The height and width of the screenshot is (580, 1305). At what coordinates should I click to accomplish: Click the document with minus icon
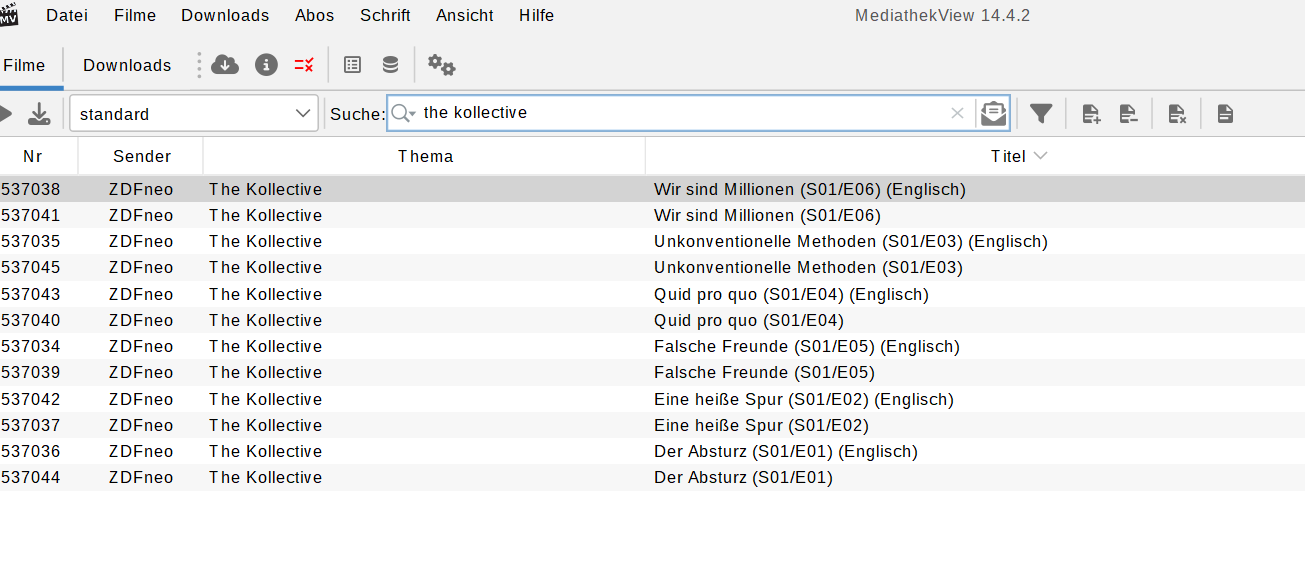coord(1128,114)
